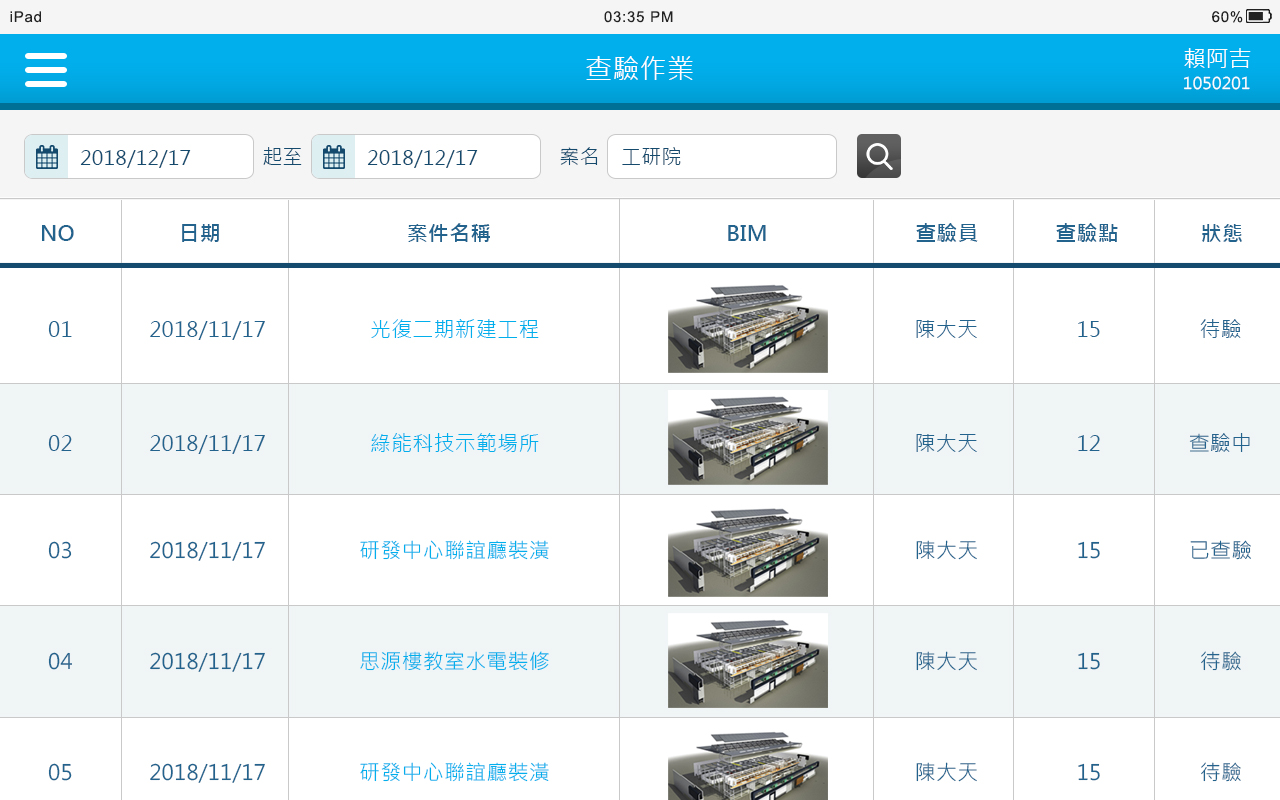Sort by 狀態 column header
The width and height of the screenshot is (1280, 800).
1221,233
